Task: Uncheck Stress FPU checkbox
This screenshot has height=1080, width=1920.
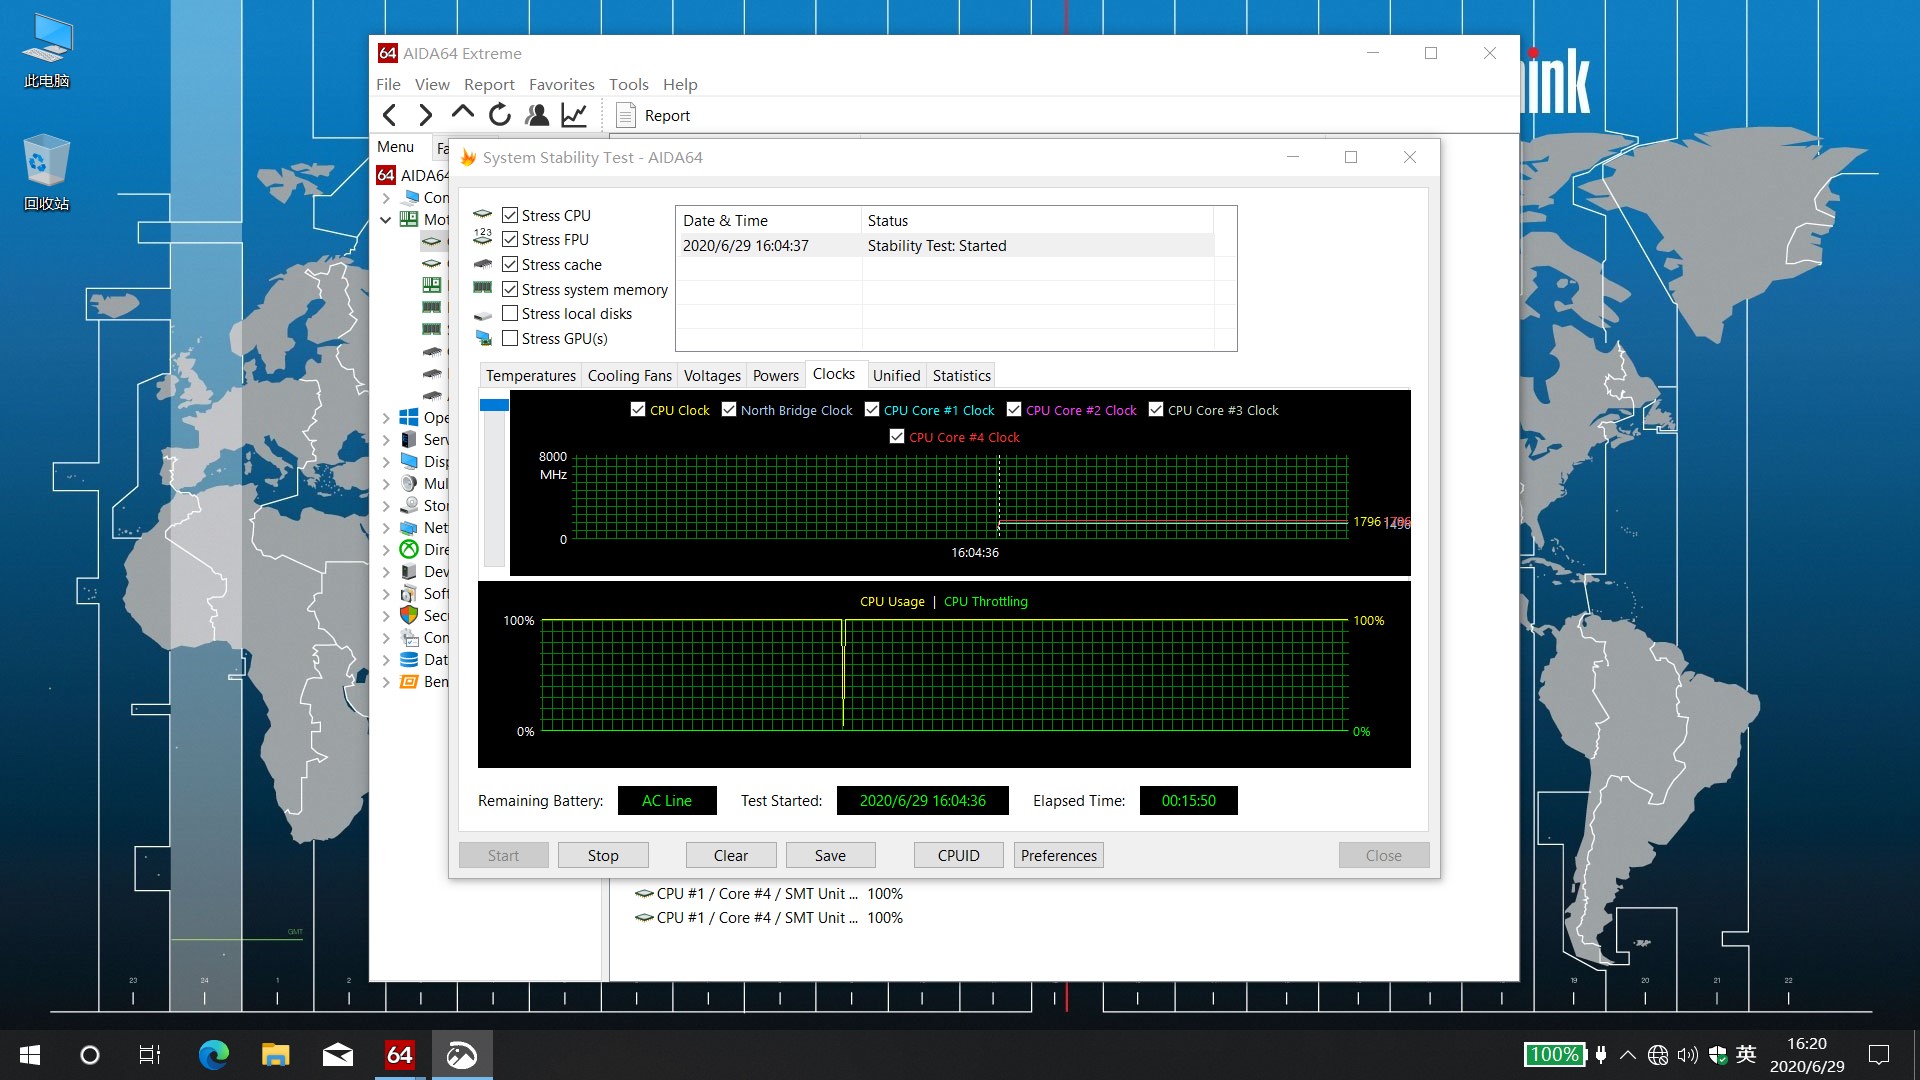Action: point(510,239)
